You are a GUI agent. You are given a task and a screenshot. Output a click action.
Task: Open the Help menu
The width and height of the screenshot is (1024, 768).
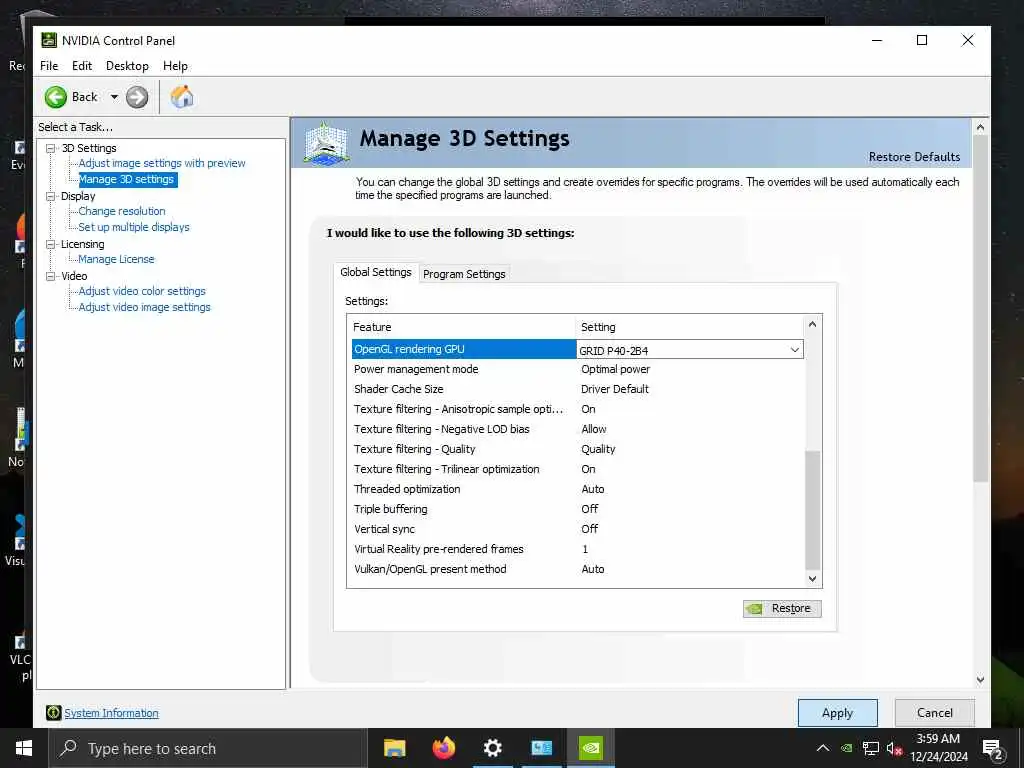pyautogui.click(x=175, y=66)
